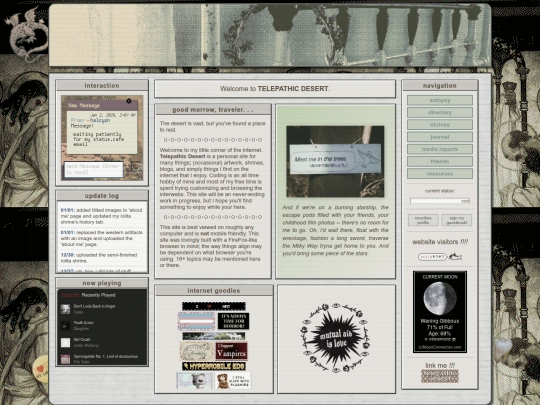The image size is (540, 405).
Task: Open the Girl Crush track
Action: (82, 340)
